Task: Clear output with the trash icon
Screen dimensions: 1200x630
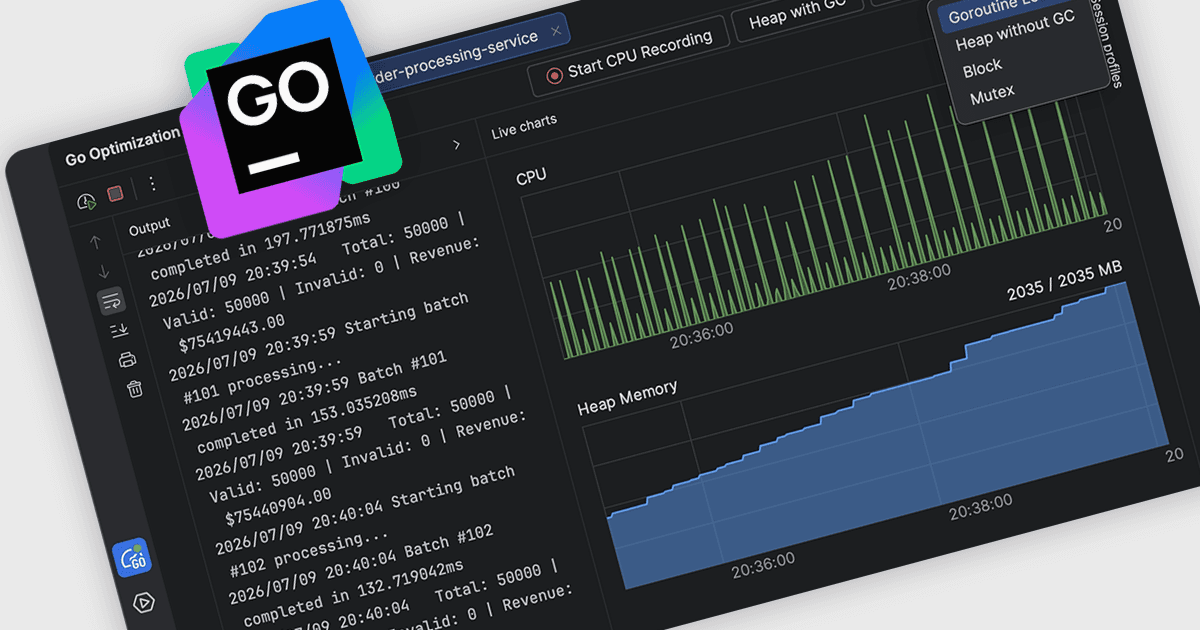Action: point(135,388)
